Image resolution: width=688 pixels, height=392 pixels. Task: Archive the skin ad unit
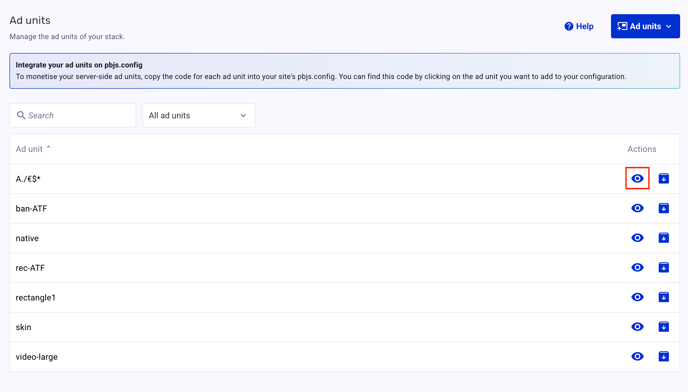pos(663,327)
